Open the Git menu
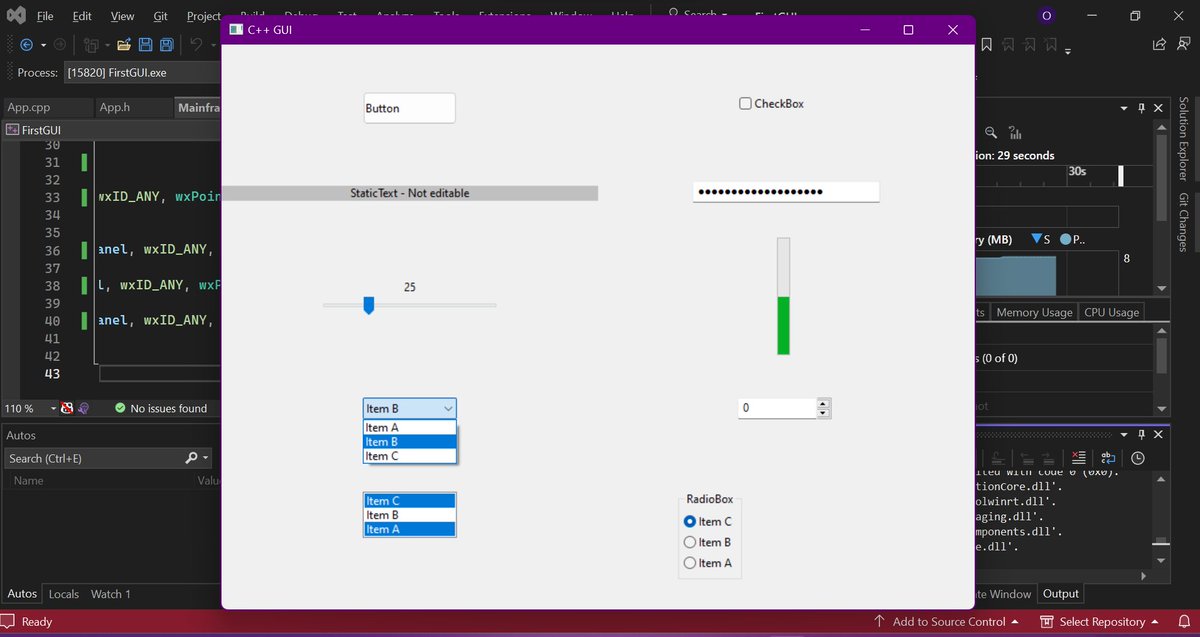The height and width of the screenshot is (637, 1200). click(x=160, y=16)
